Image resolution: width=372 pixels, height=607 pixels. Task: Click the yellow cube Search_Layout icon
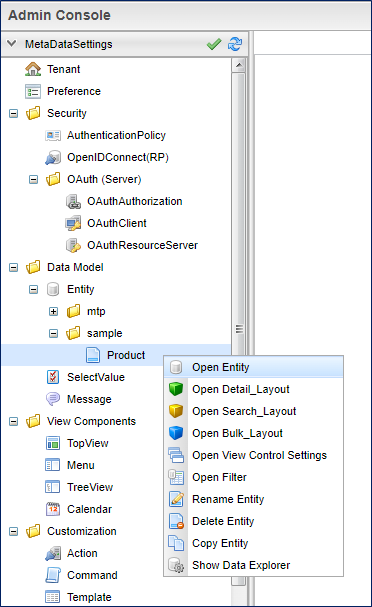coord(176,412)
